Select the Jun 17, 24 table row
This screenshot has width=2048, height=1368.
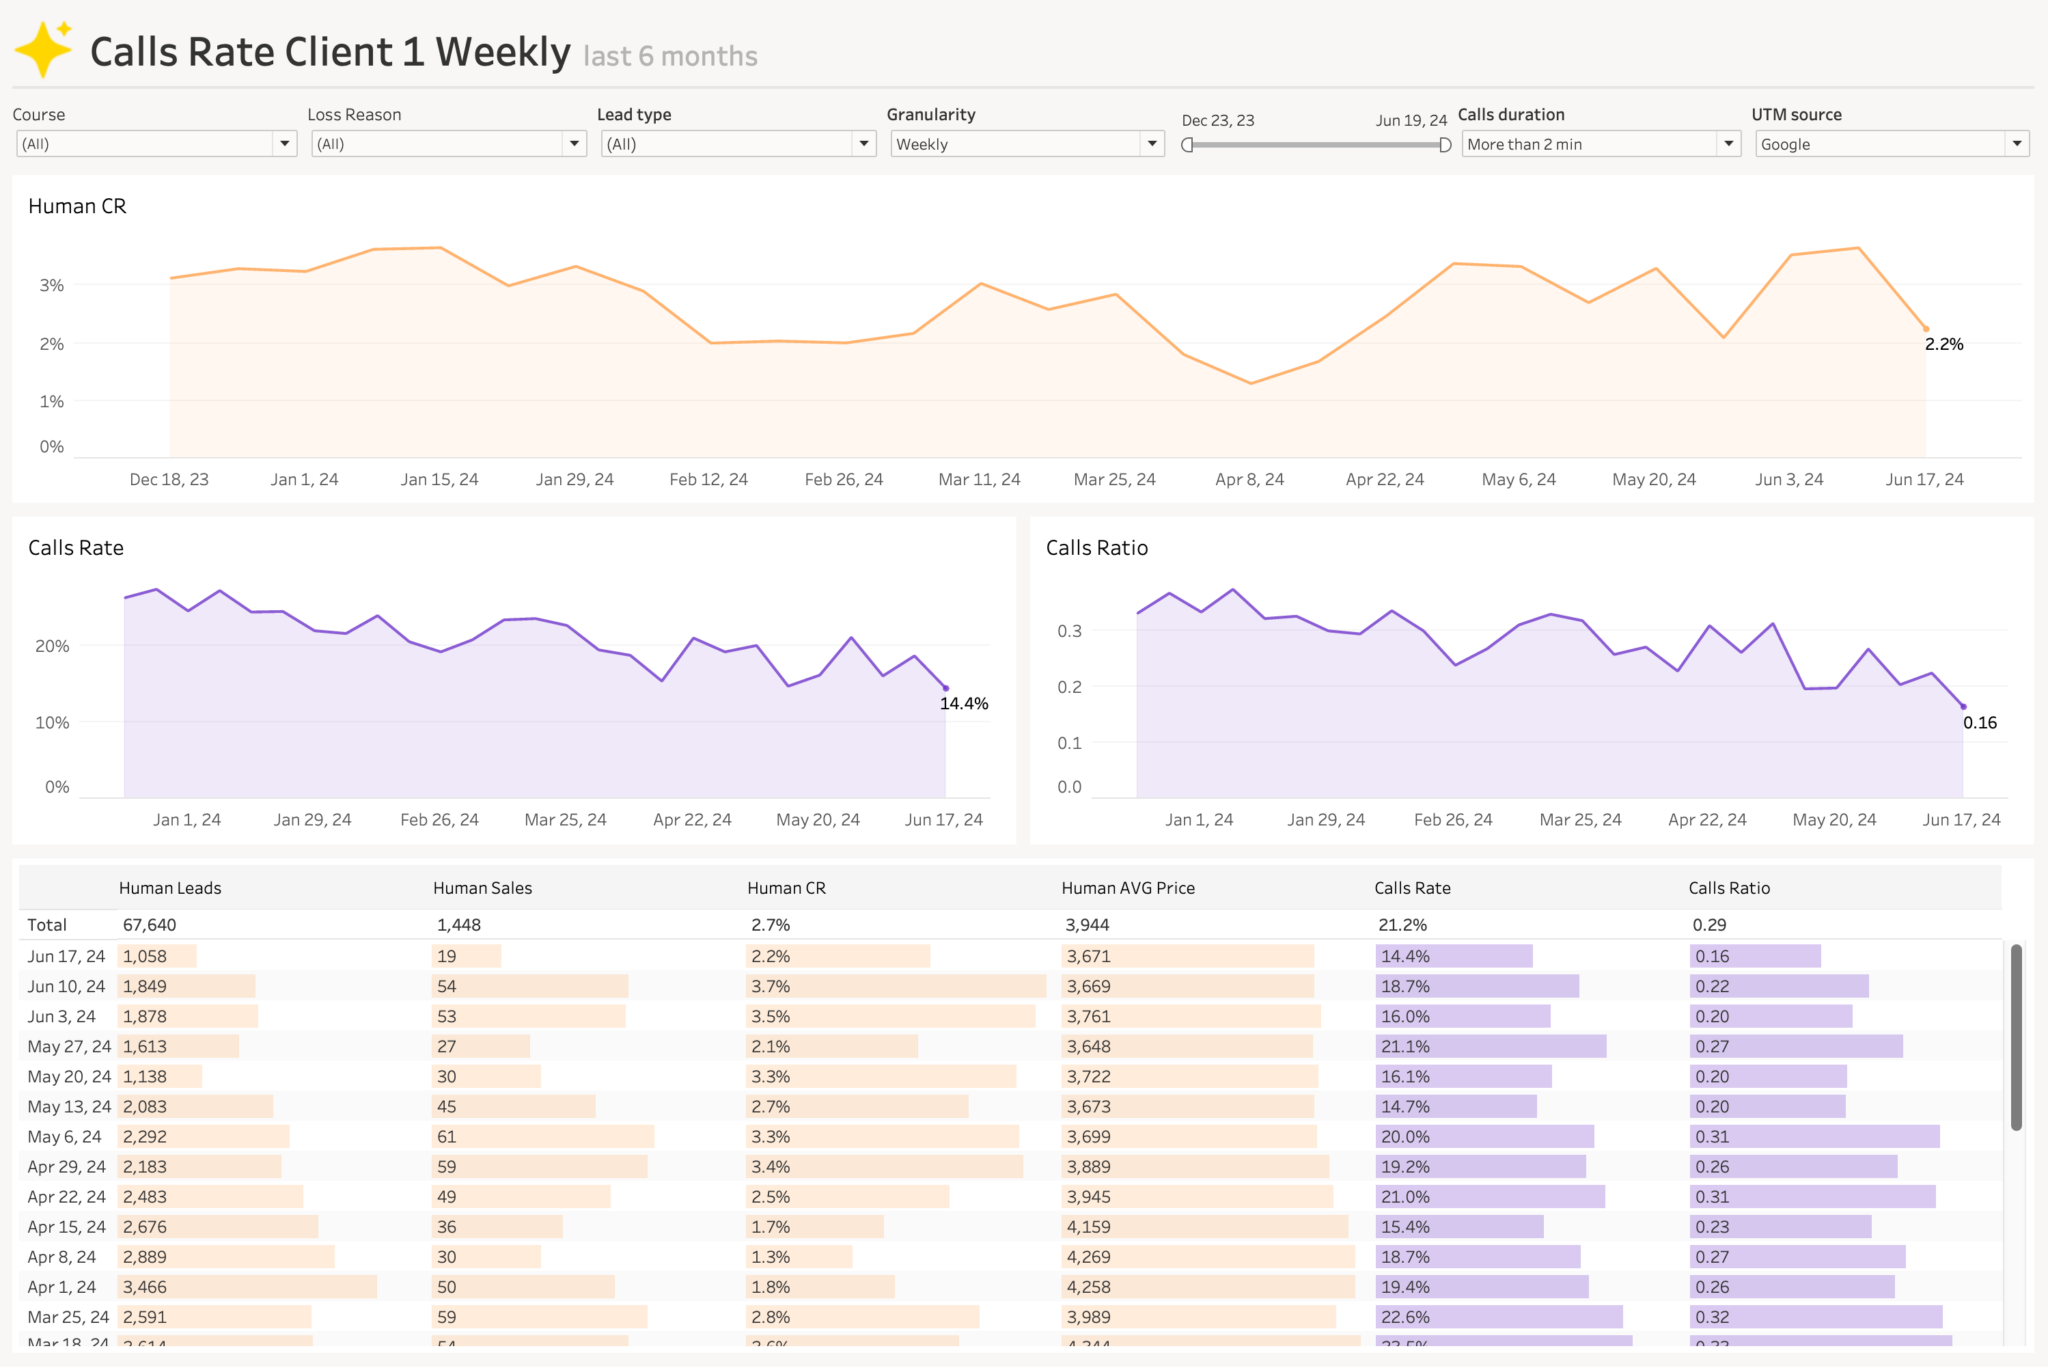point(66,956)
